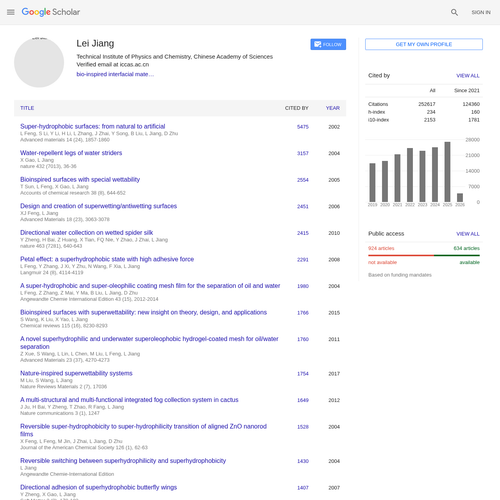Image resolution: width=500 pixels, height=500 pixels.
Task: Open hydrogel-coated mesh for oil/water separation article
Action: (149, 343)
